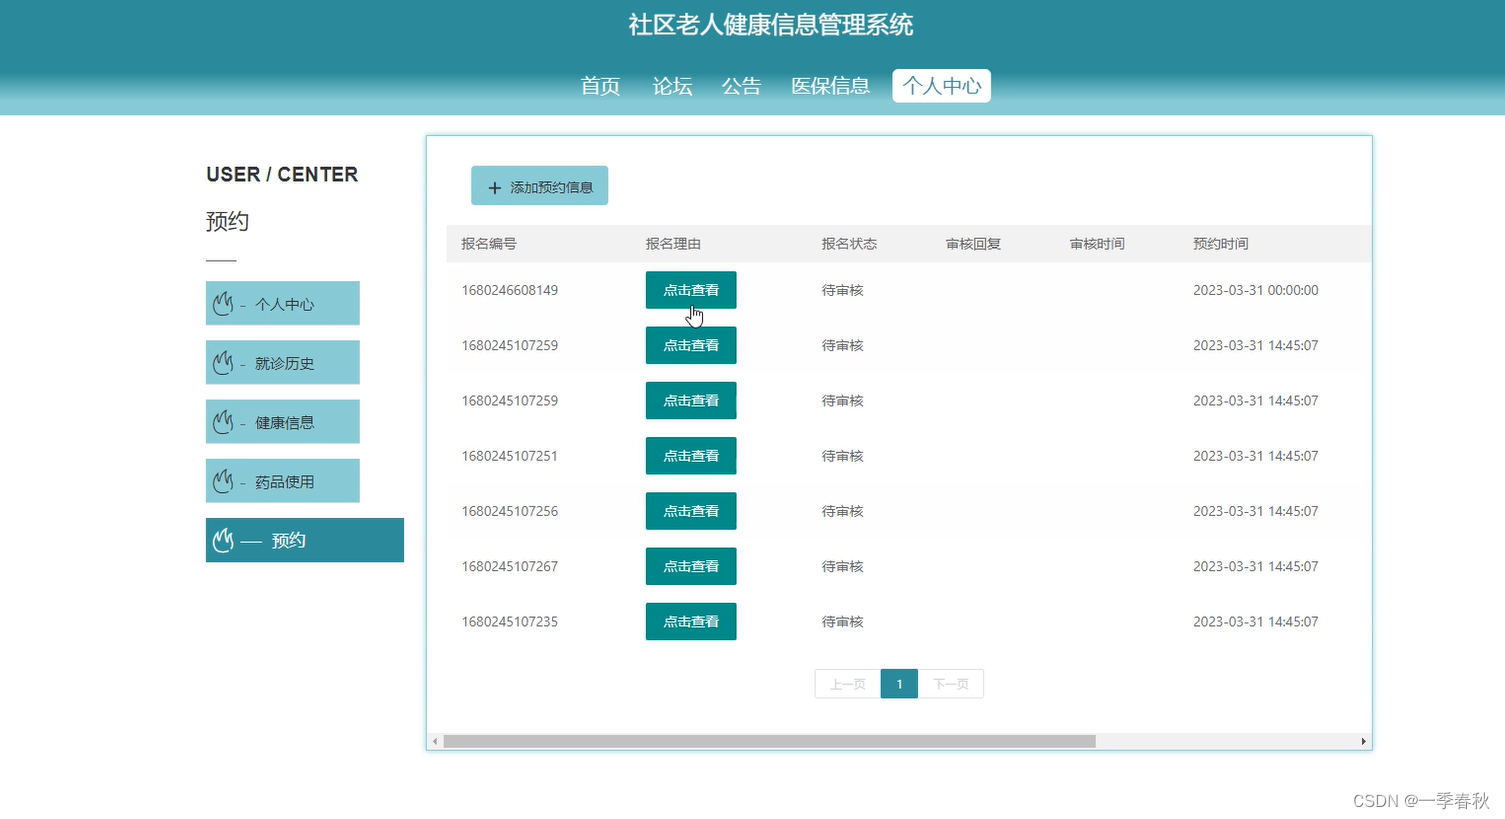Viewport: 1505px width, 819px height.
Task: Click the 上一页 pagination button
Action: pyautogui.click(x=847, y=684)
